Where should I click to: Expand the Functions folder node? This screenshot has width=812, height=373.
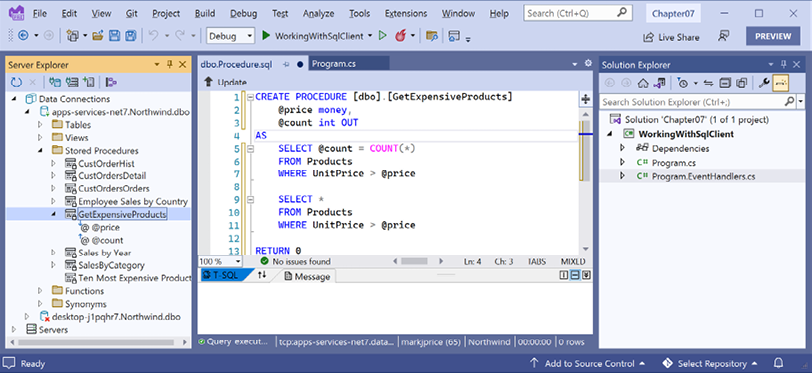click(41, 291)
